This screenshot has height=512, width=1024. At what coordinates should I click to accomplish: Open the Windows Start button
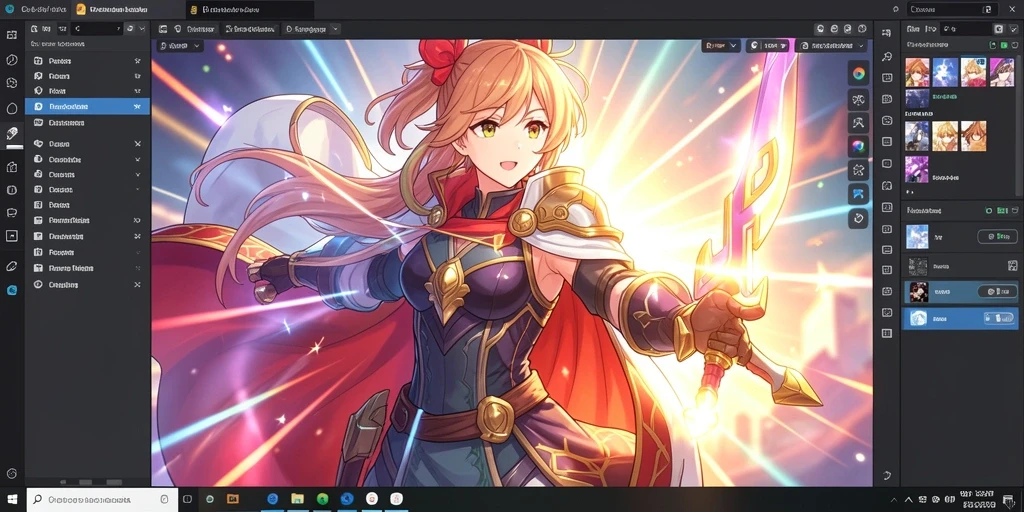coord(12,499)
